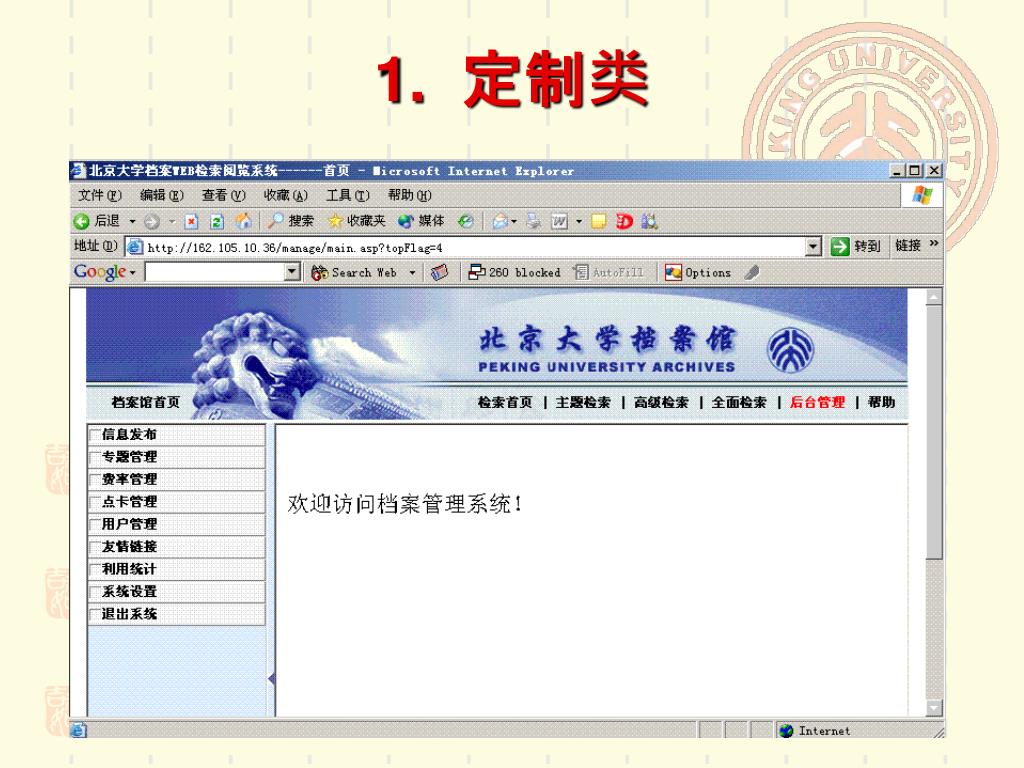This screenshot has height=768, width=1024.
Task: Open the 工具 menu
Action: 347,195
